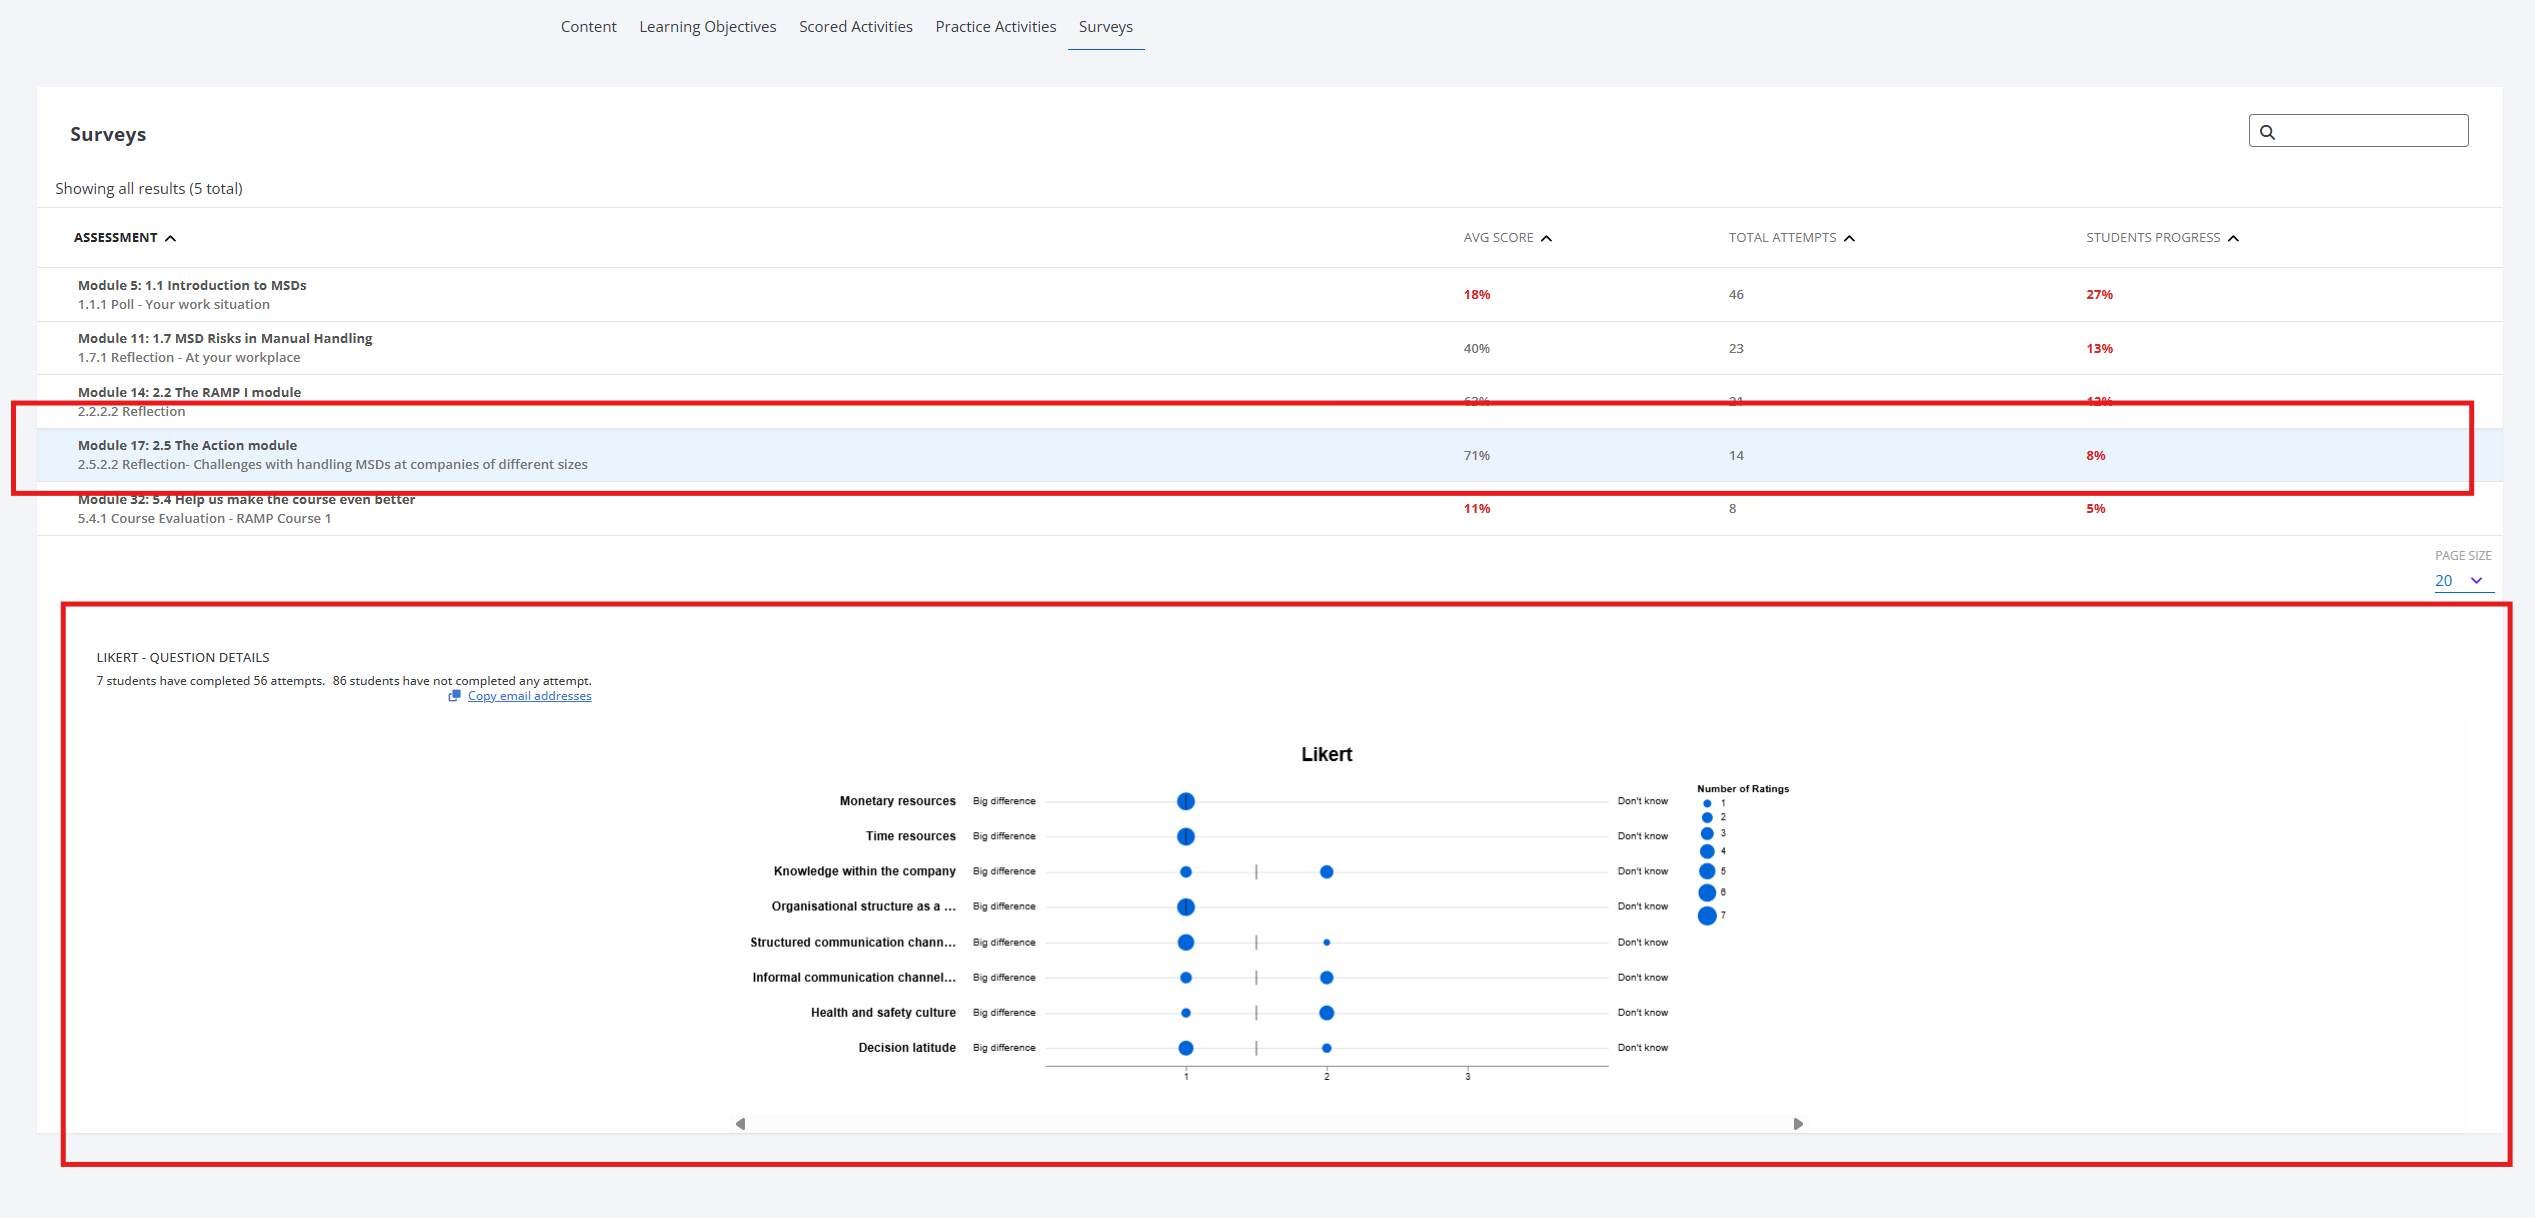Screen dimensions: 2535x1218
Task: Sort by Students Progress arrow
Action: [x=2234, y=238]
